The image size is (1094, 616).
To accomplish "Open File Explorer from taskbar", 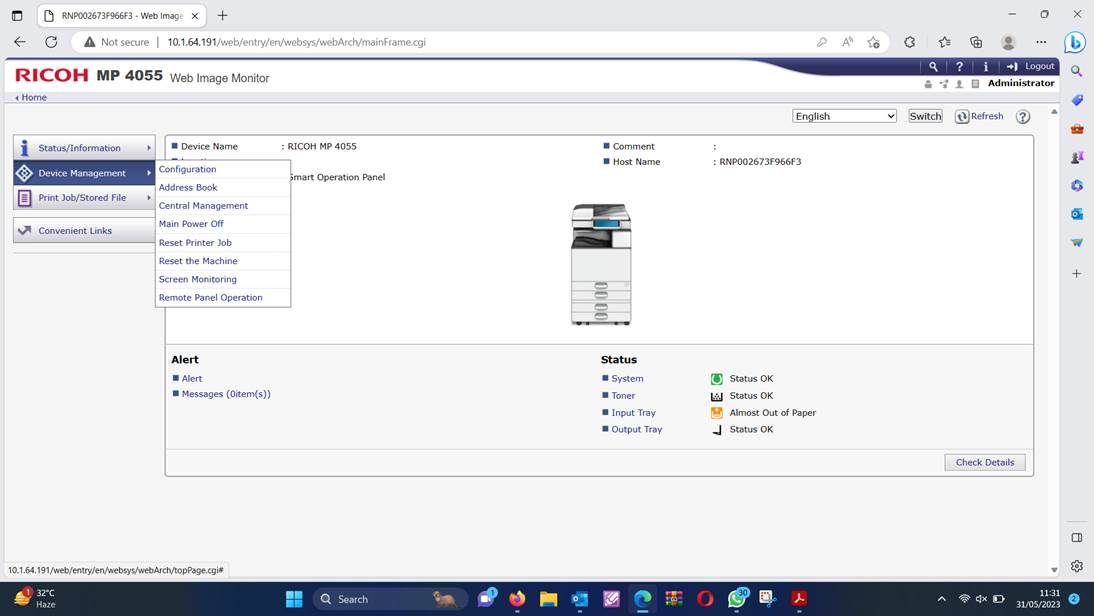I will (x=548, y=599).
